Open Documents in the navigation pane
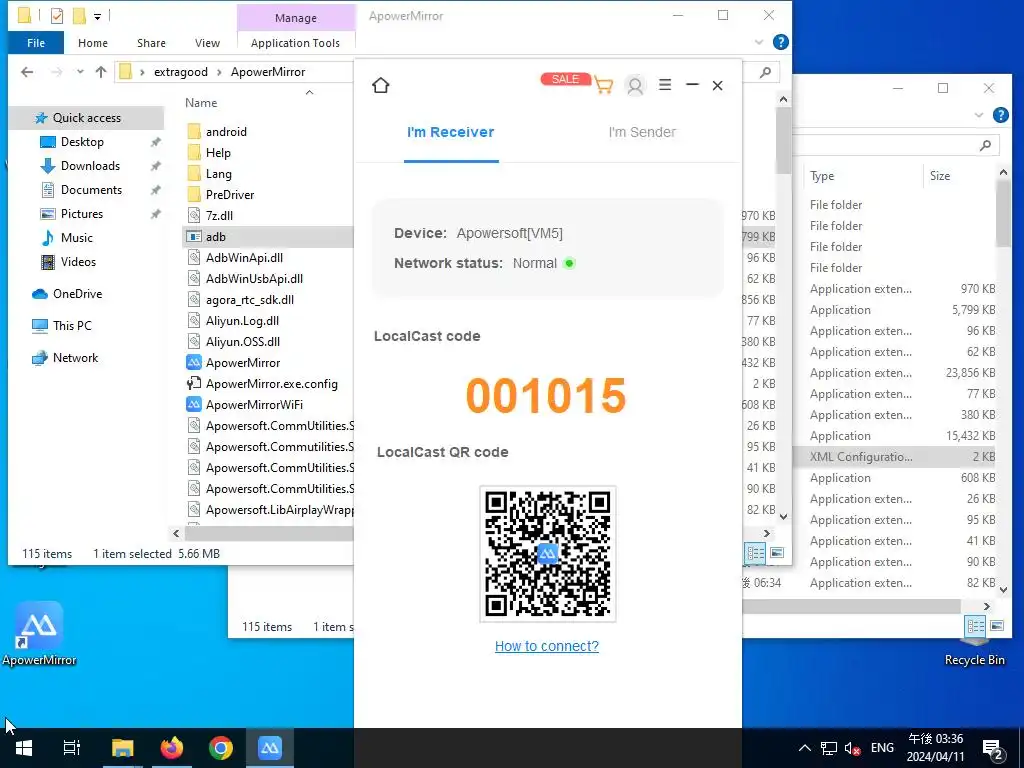1024x768 pixels. [x=91, y=190]
